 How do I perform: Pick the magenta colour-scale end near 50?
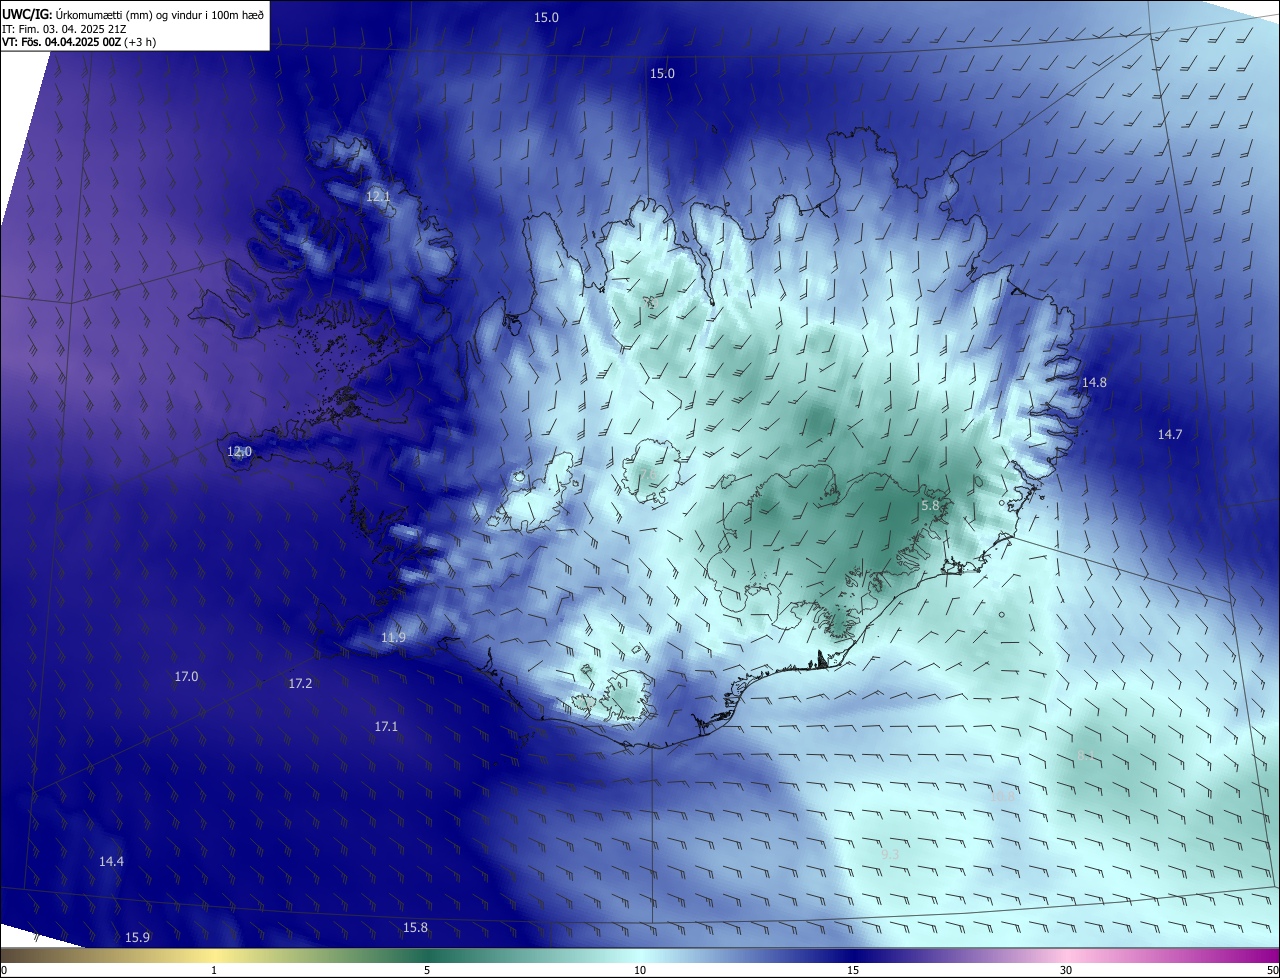pyautogui.click(x=1265, y=956)
